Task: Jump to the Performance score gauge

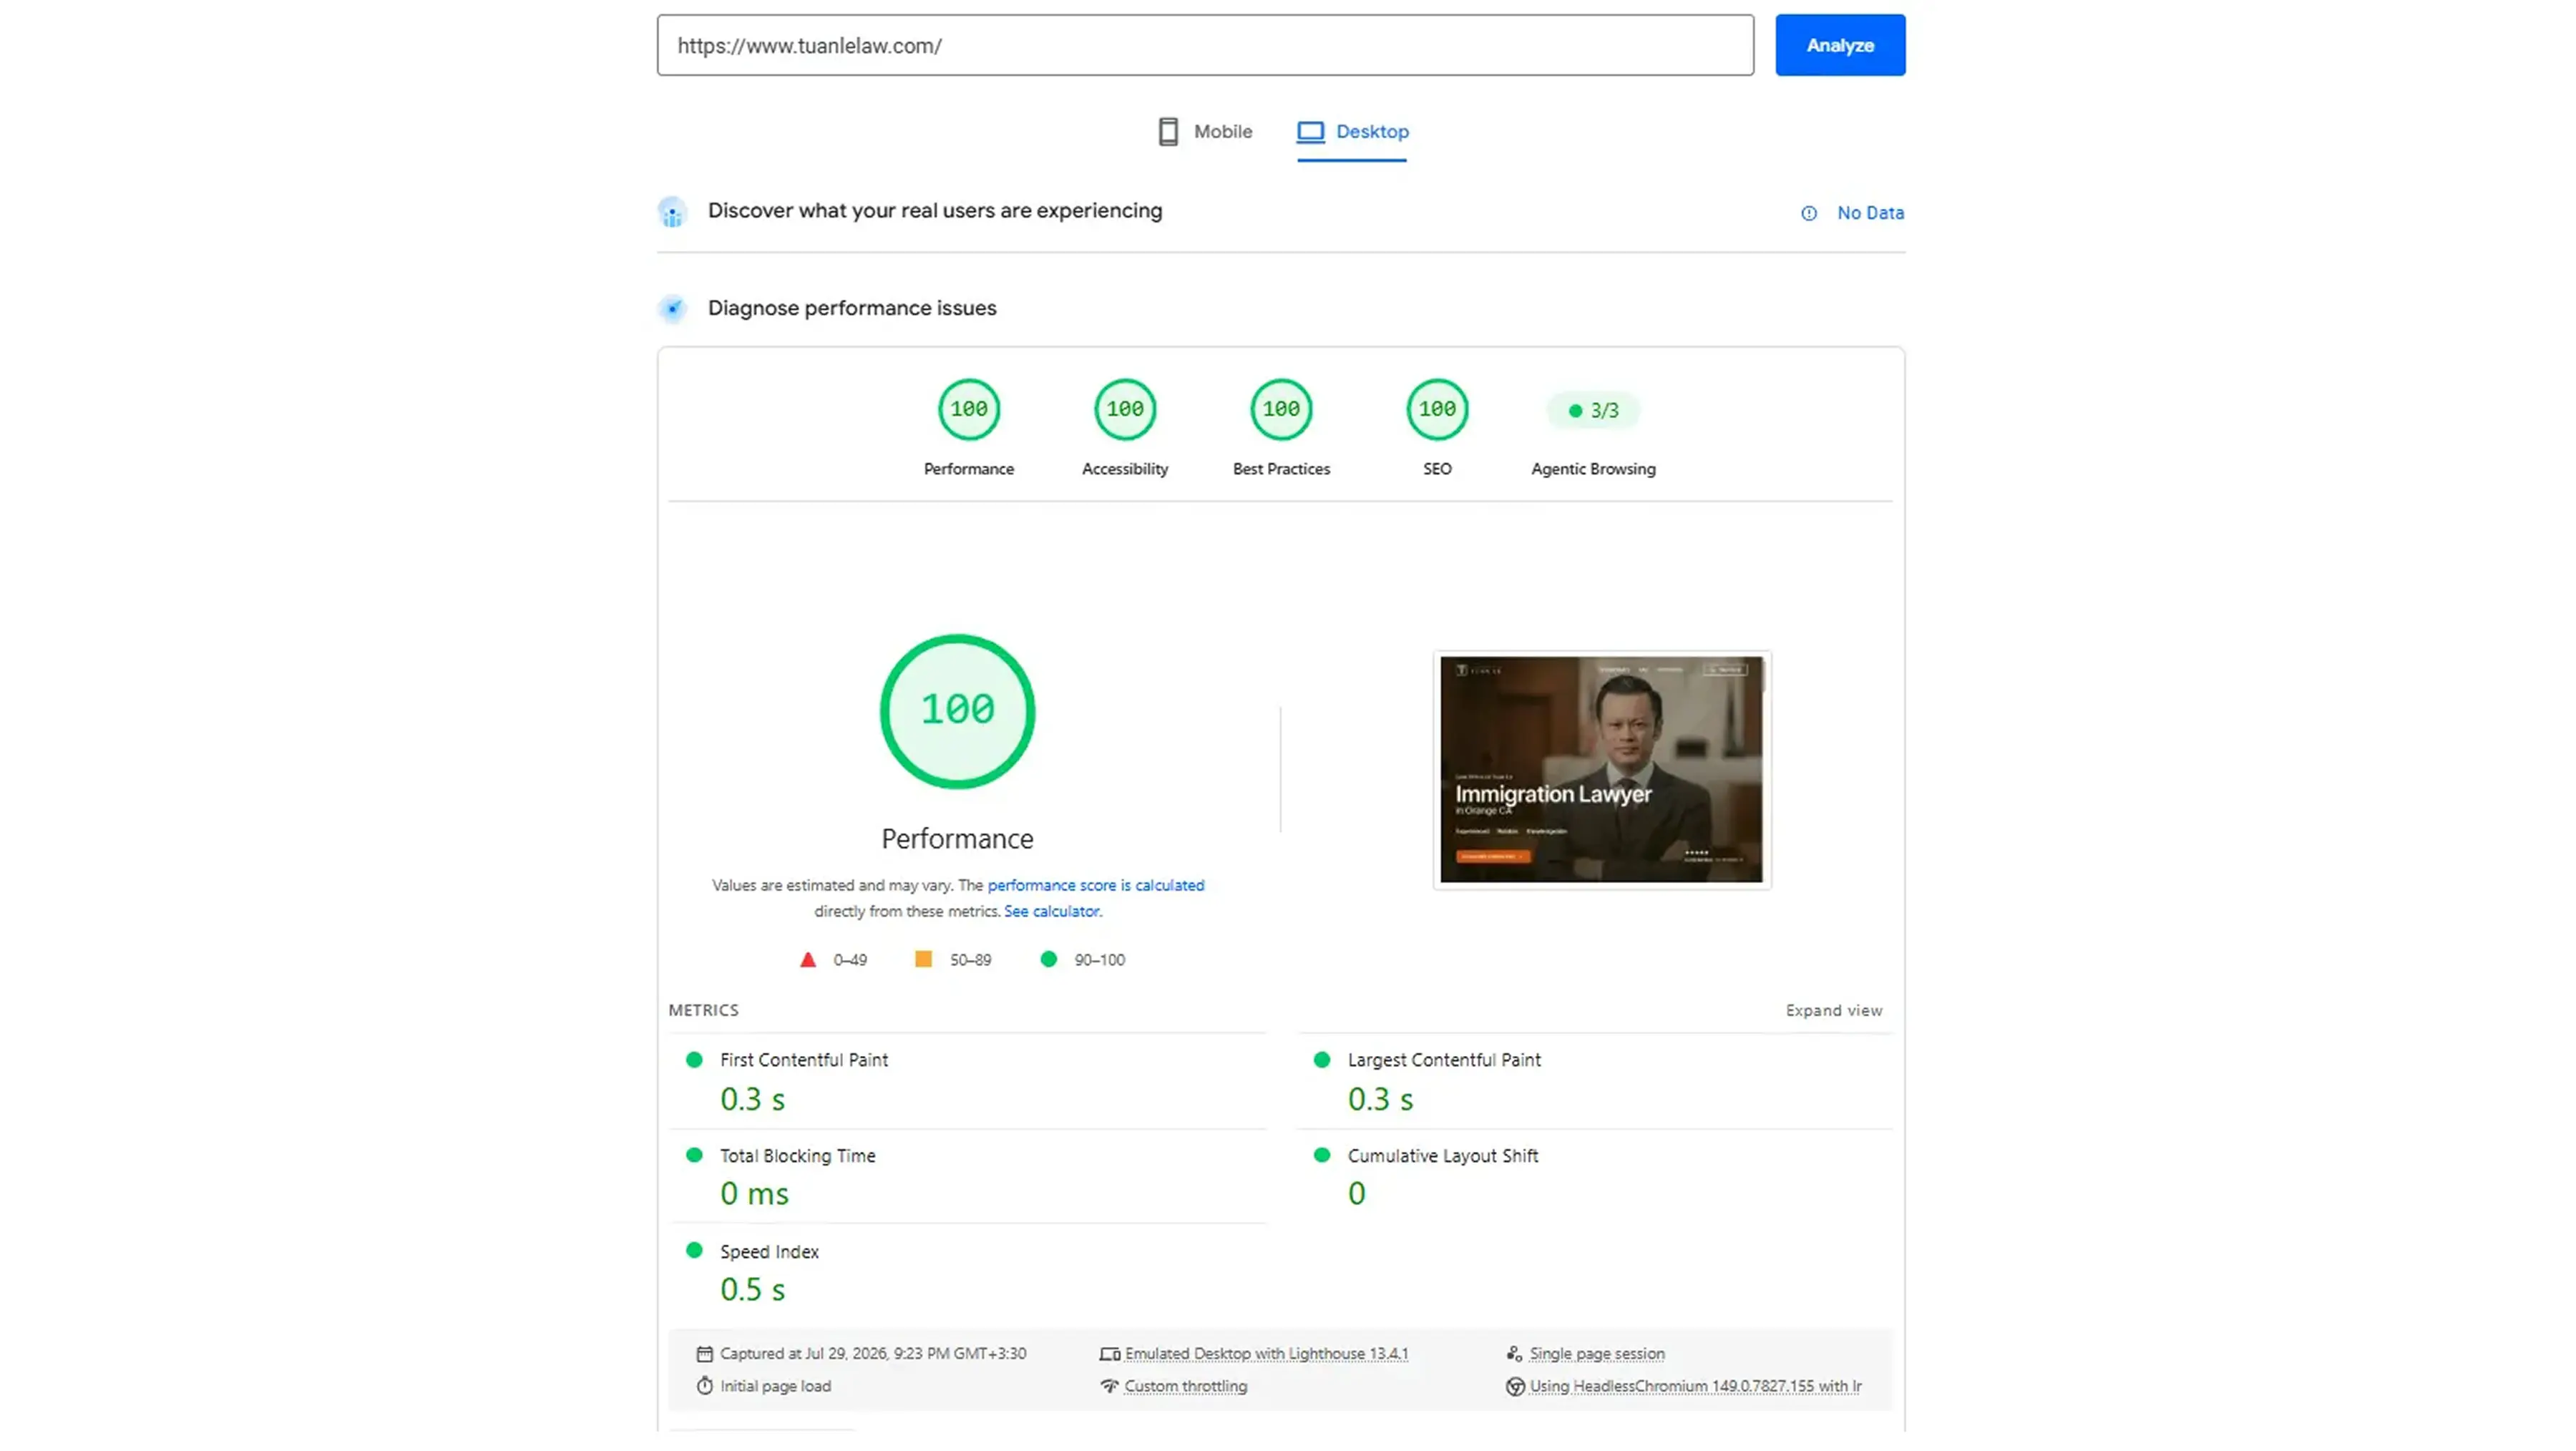Action: point(968,409)
